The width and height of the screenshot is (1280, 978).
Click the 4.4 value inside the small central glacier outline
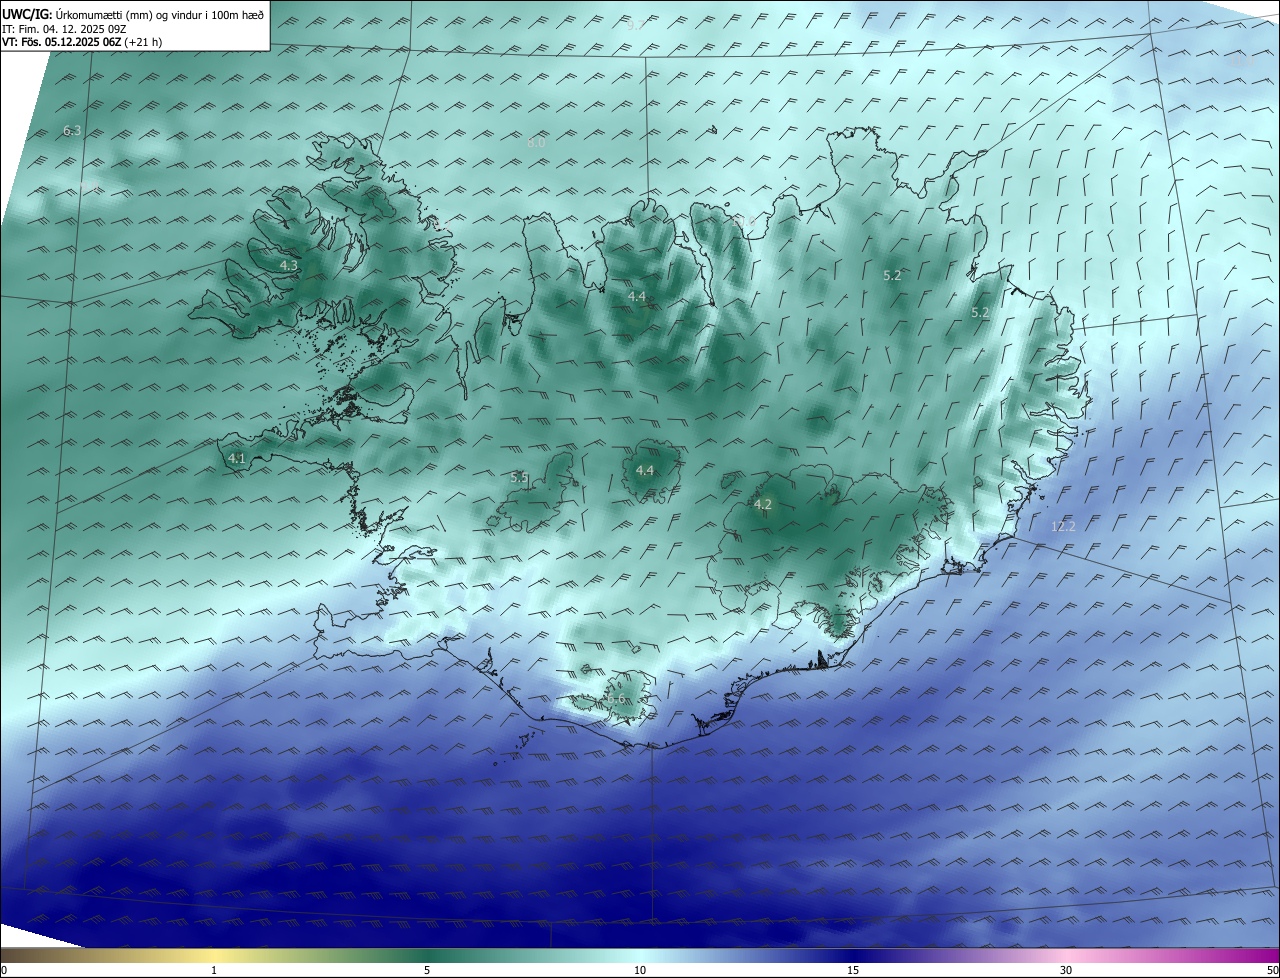(x=645, y=471)
